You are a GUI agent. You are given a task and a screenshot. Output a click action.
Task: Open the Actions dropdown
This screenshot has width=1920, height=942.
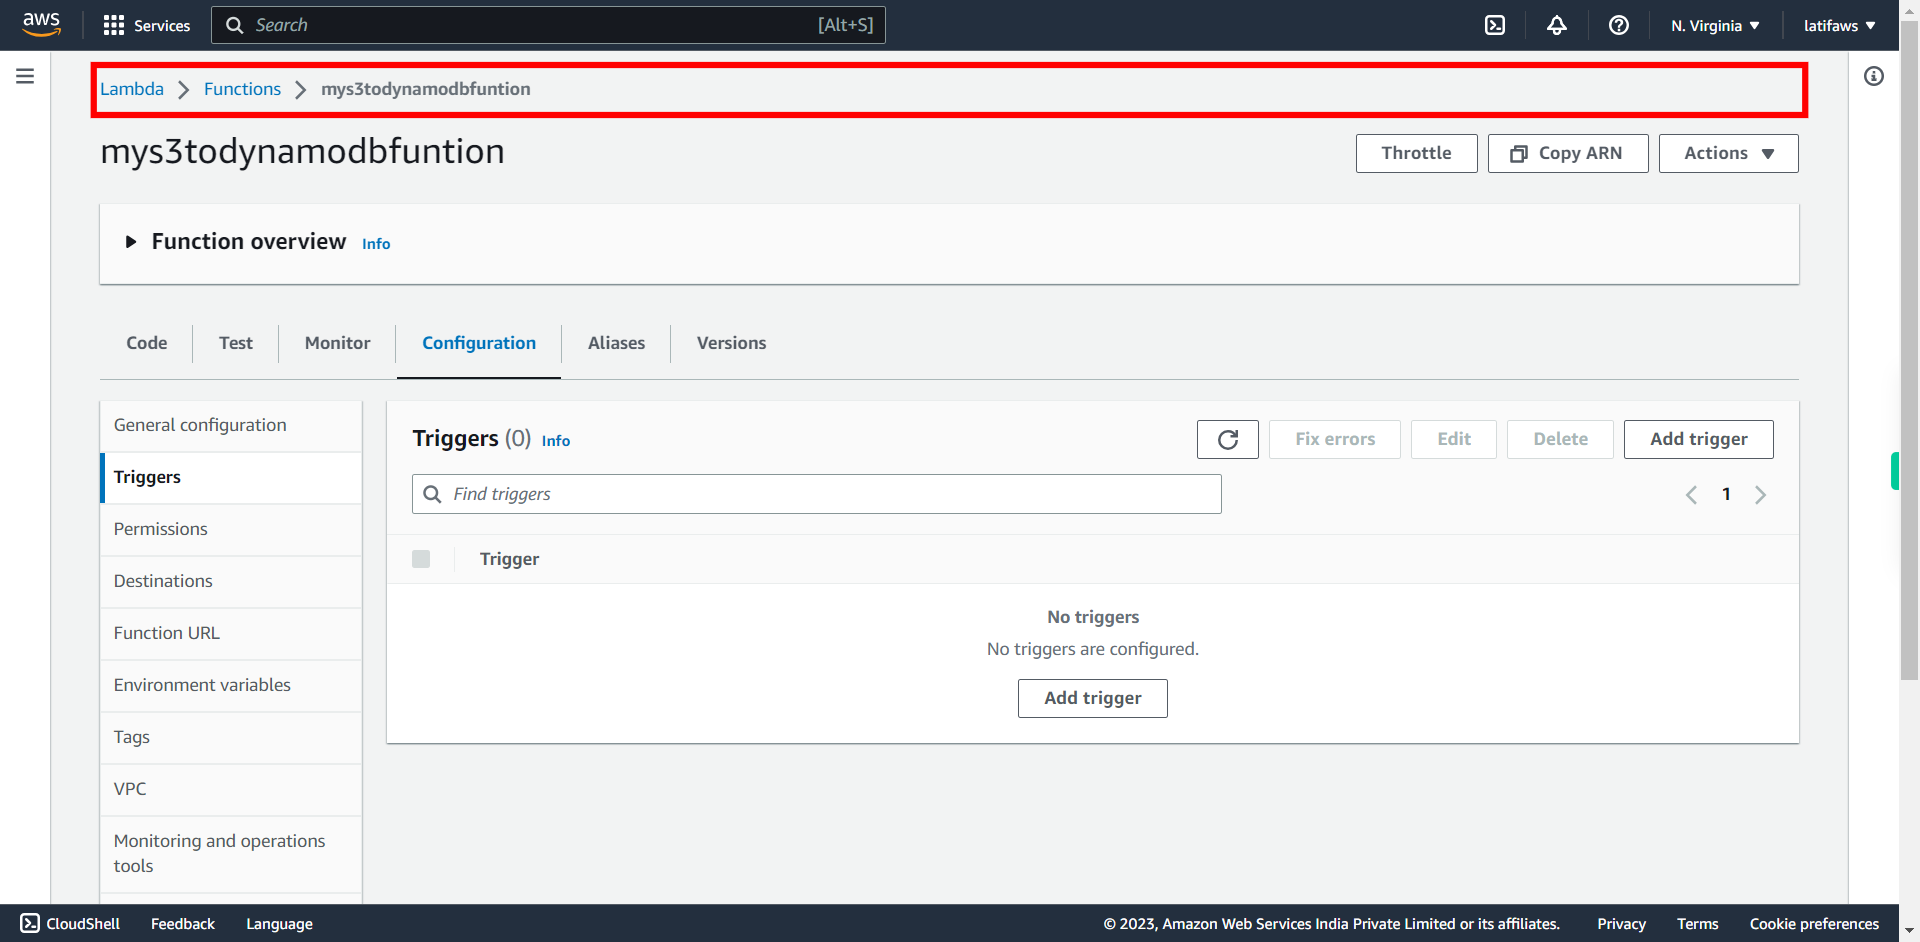(1728, 153)
